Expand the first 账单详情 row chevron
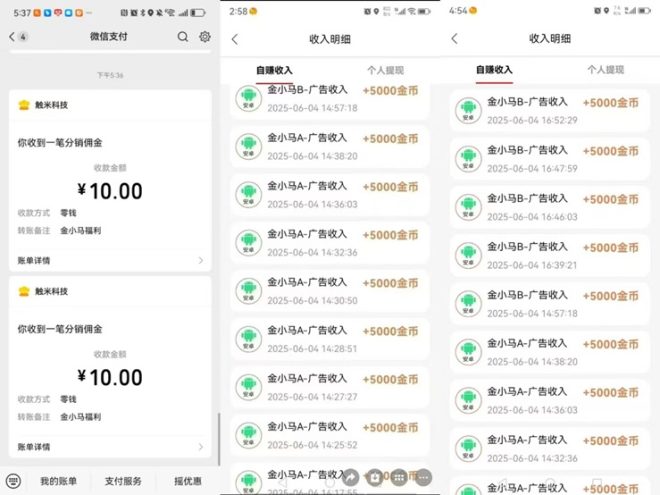 click(200, 260)
